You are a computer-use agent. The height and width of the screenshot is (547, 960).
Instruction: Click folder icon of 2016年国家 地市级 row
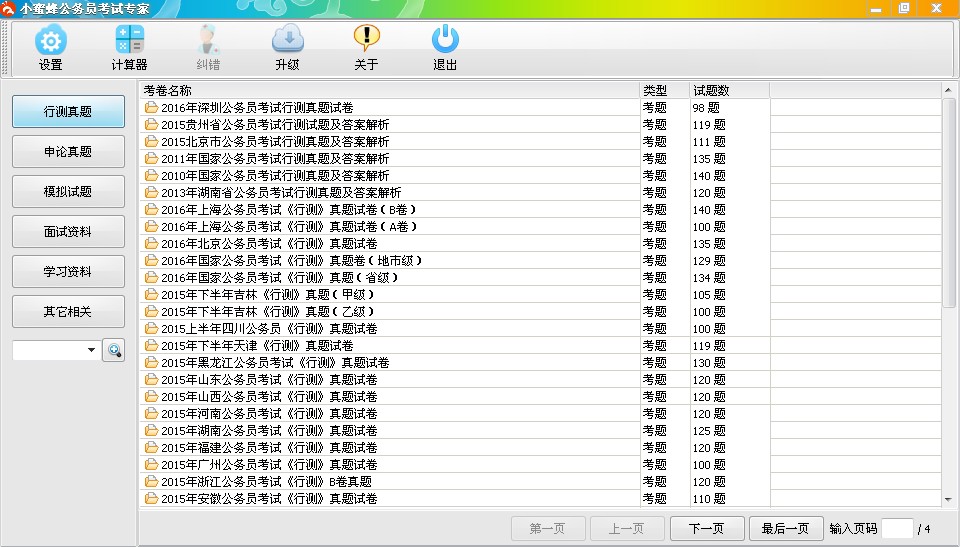151,261
